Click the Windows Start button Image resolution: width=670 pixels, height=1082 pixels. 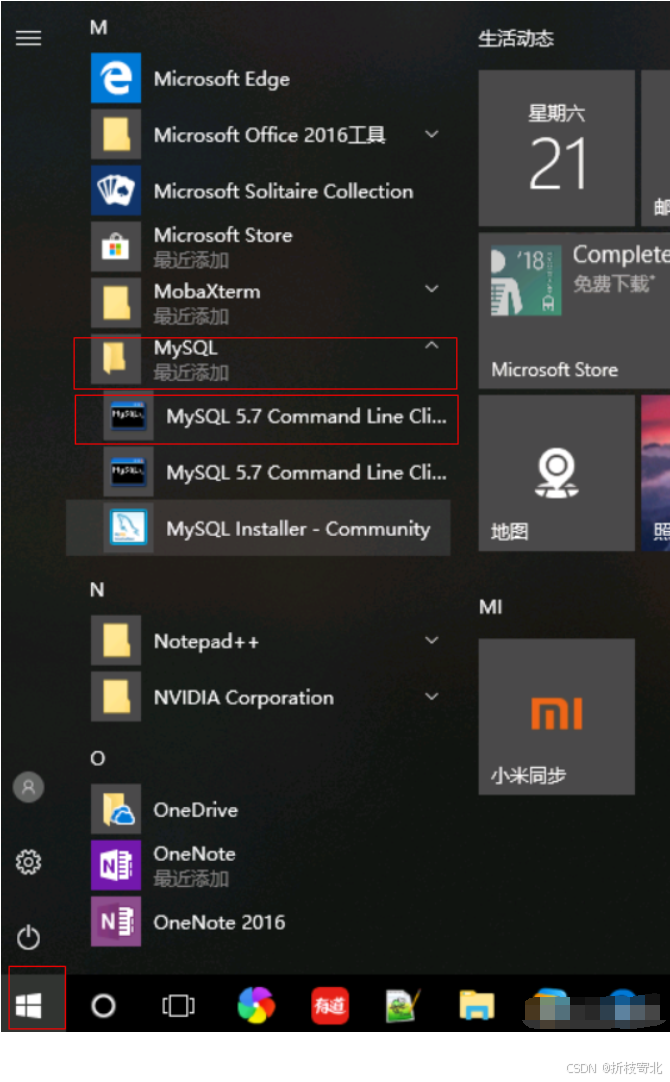pyautogui.click(x=28, y=1005)
